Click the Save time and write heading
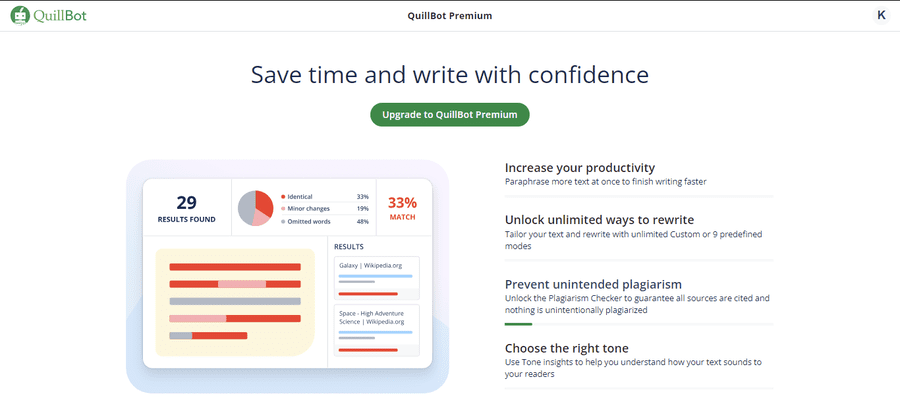This screenshot has width=900, height=400. click(x=450, y=75)
